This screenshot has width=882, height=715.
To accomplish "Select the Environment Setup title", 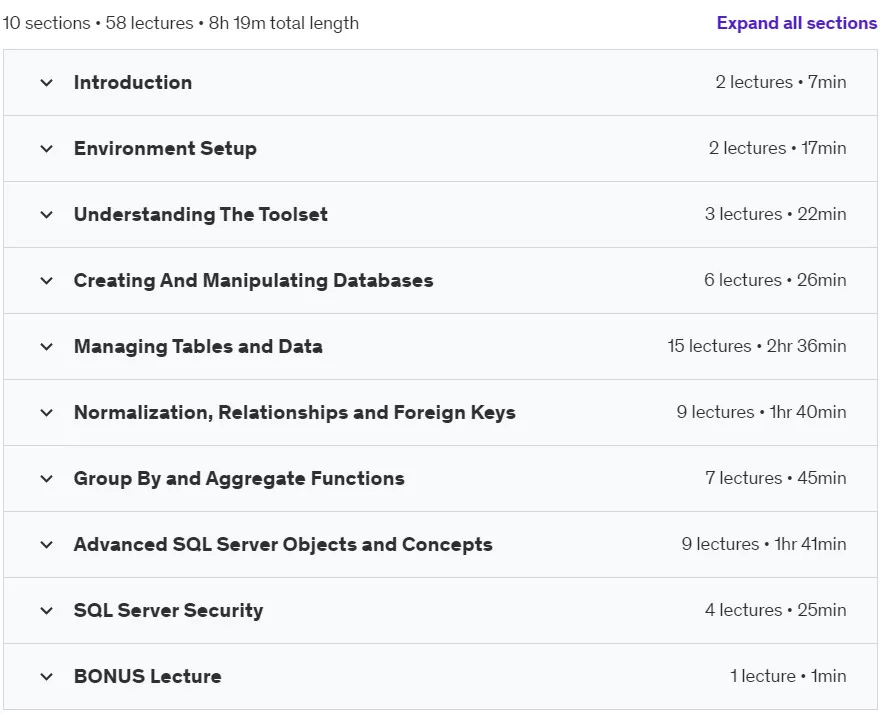I will click(x=165, y=149).
